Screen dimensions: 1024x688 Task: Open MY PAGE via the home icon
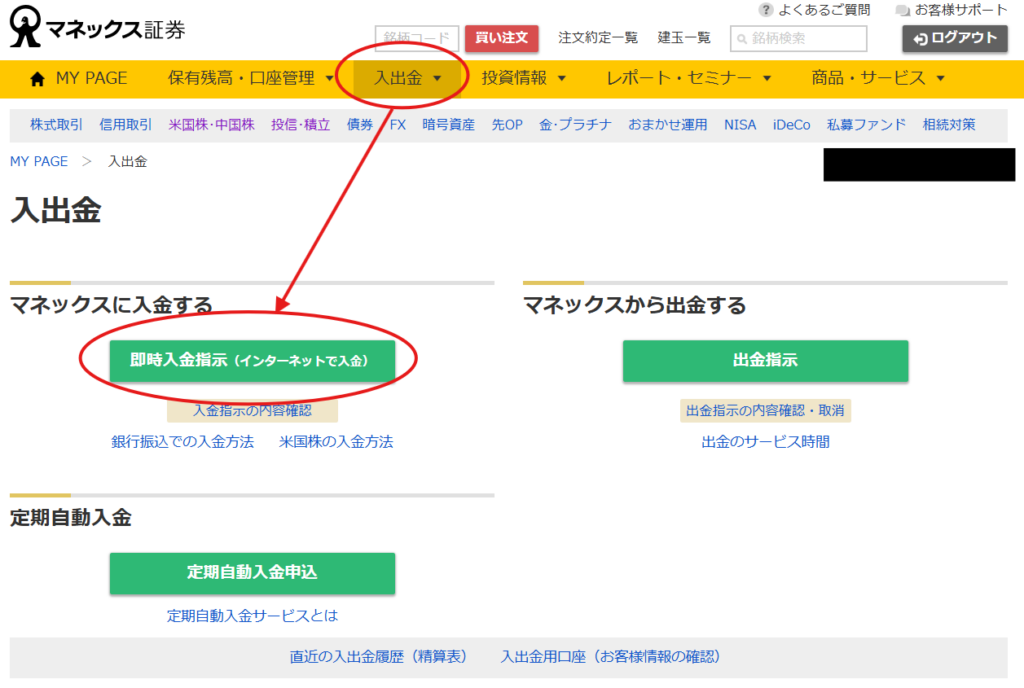point(38,78)
